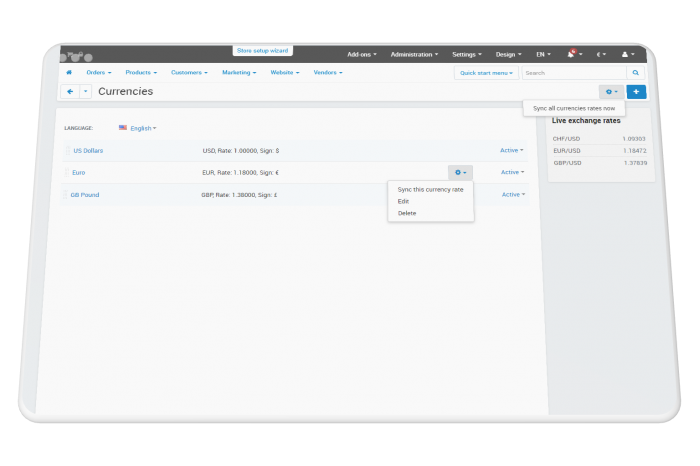
Task: Open the Euro row gear menu
Action: [460, 172]
